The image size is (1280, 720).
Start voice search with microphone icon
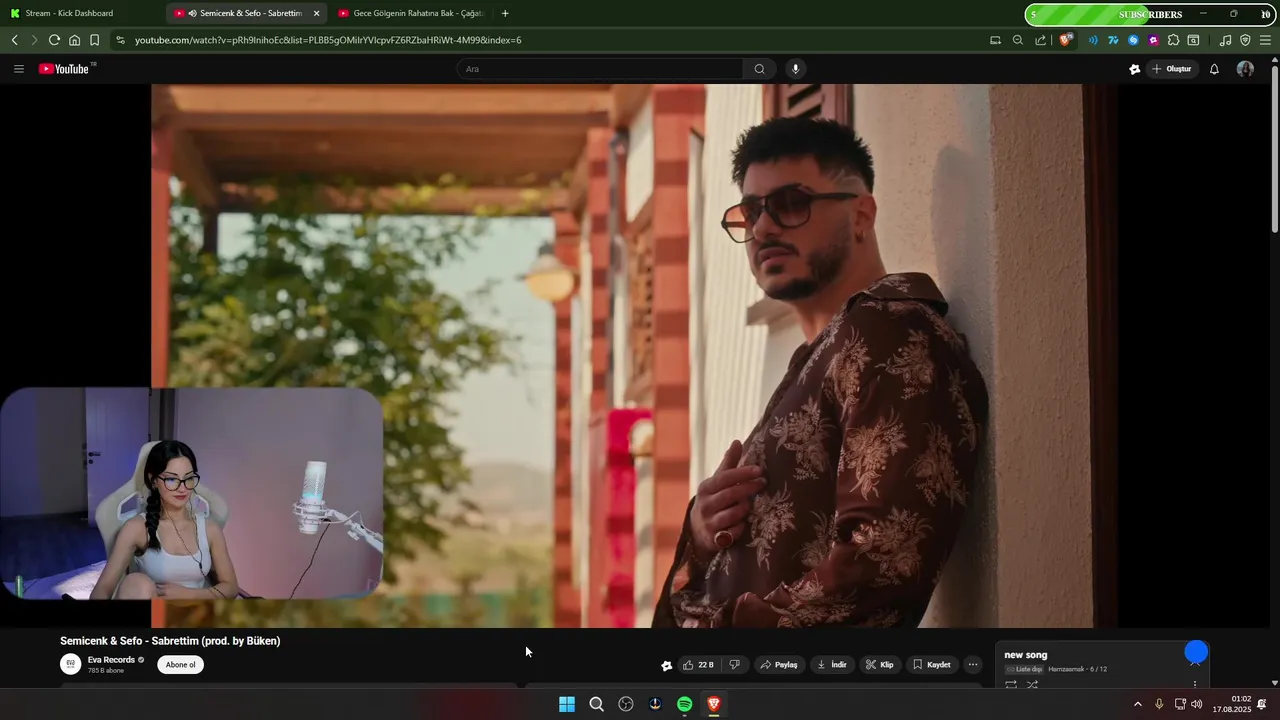pos(795,69)
